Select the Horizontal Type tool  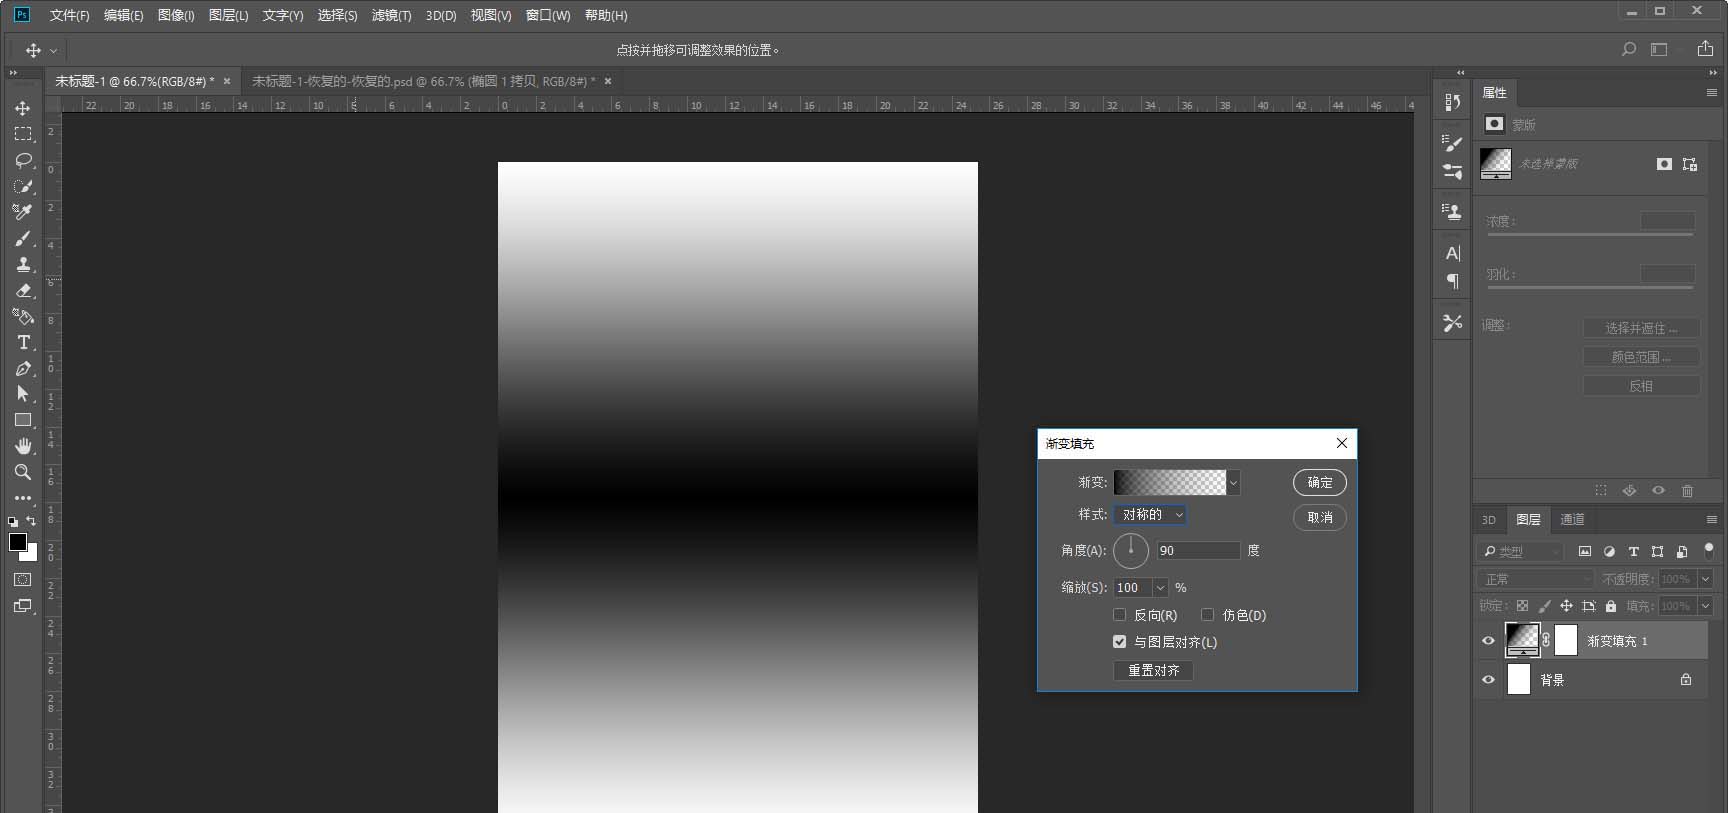tap(23, 342)
